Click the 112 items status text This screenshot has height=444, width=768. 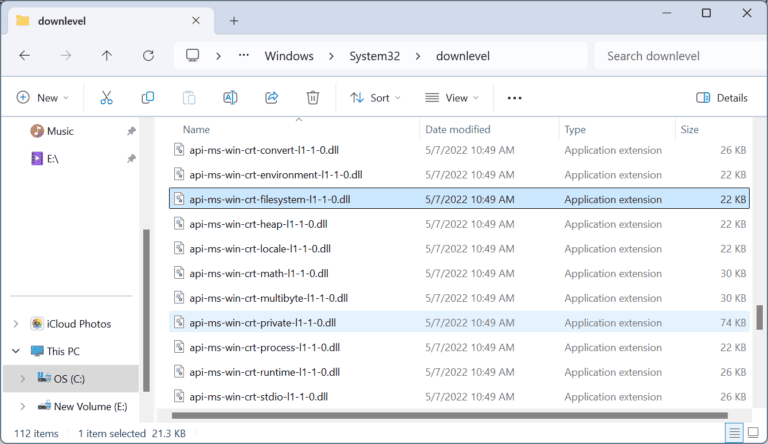point(36,433)
